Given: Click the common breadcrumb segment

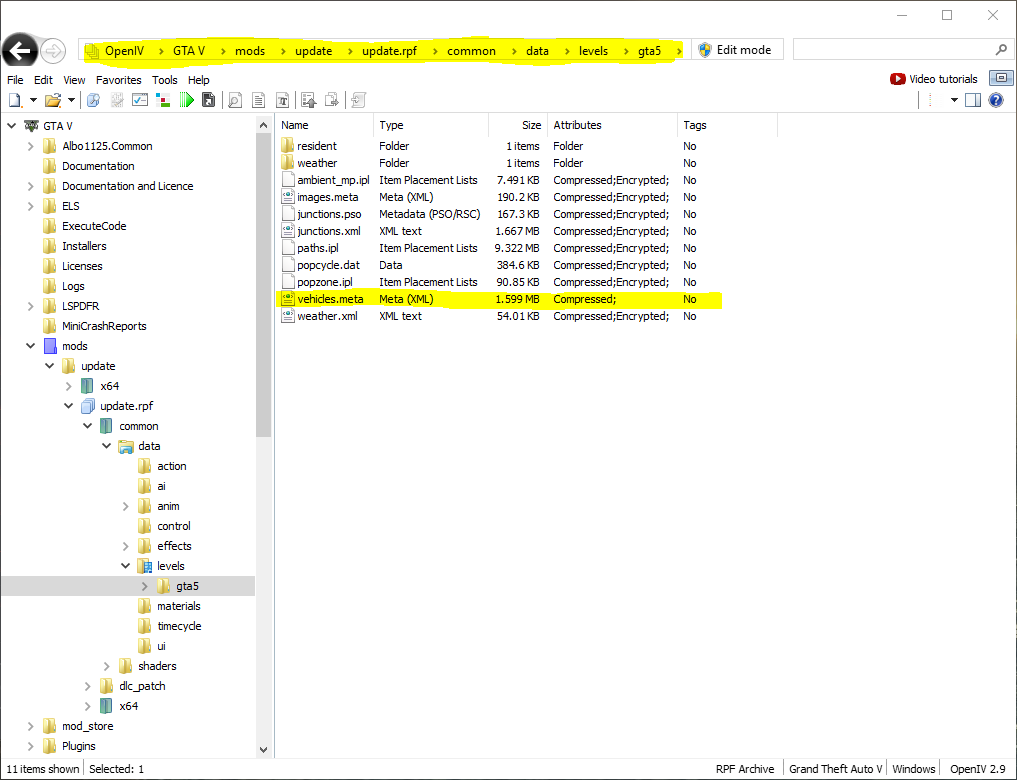Looking at the screenshot, I should point(471,51).
